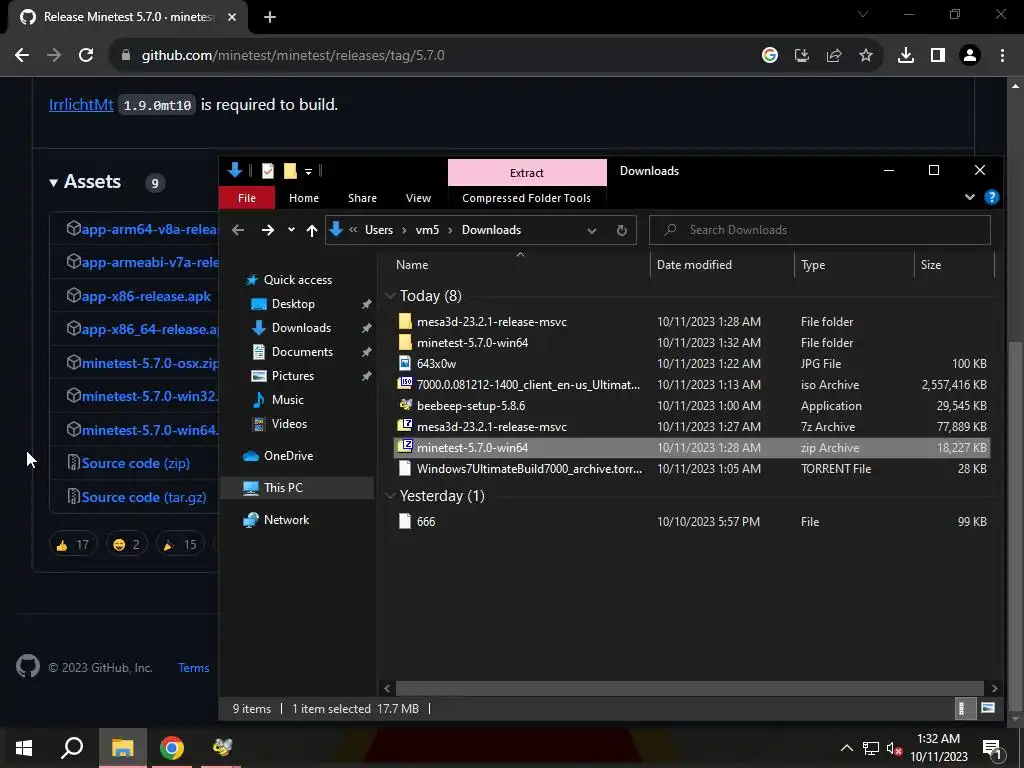The height and width of the screenshot is (768, 1024).
Task: Open Terms link in GitHub footer
Action: pos(194,667)
